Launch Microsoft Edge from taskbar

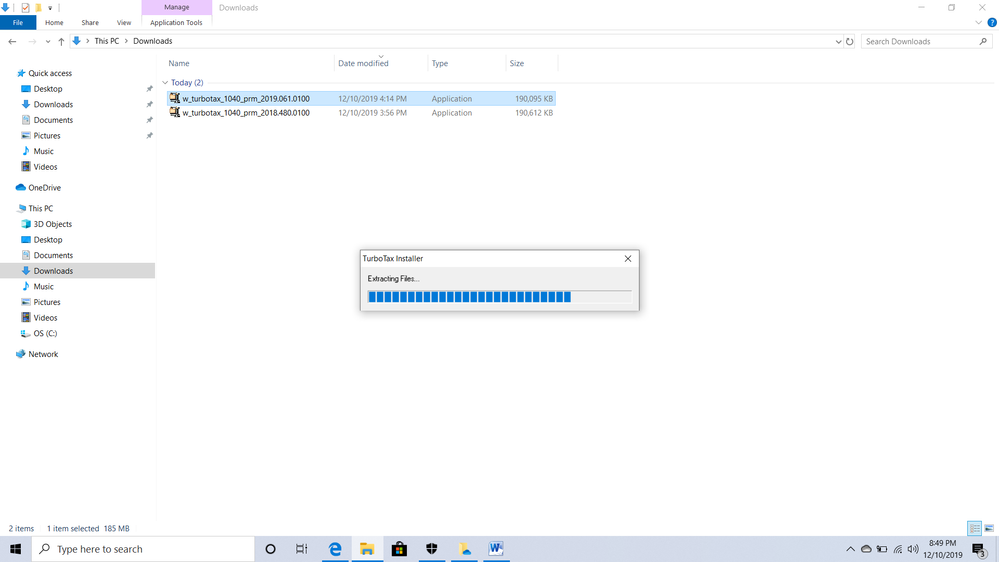click(x=334, y=549)
